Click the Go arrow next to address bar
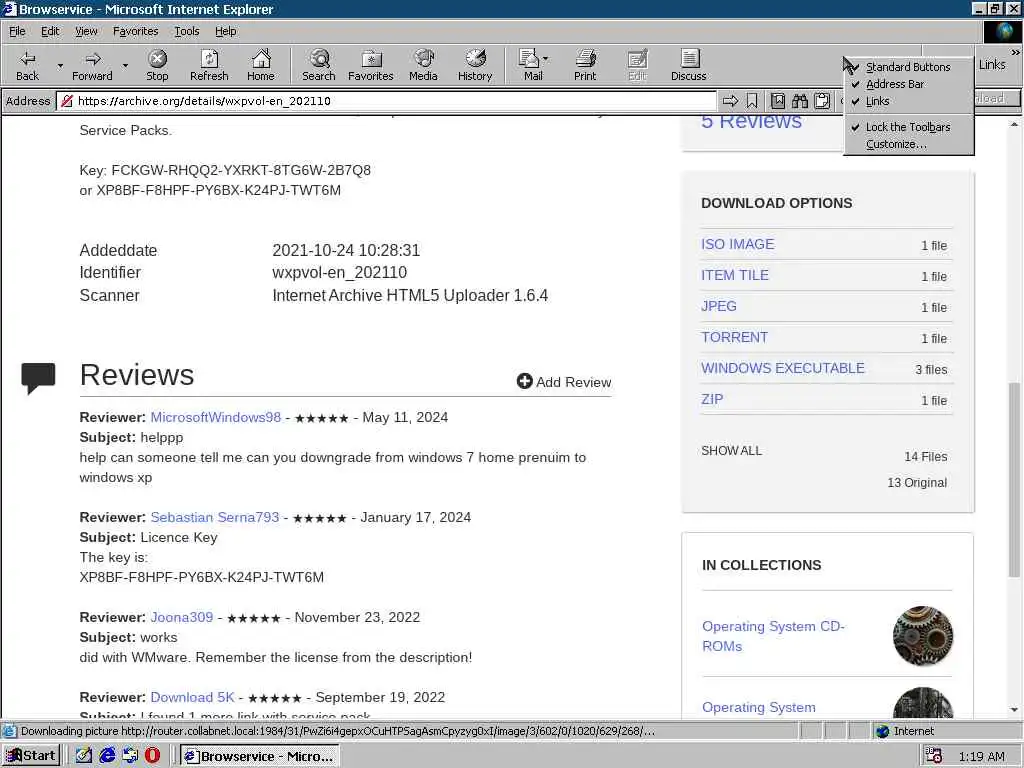Screen dimensions: 1024x768 (x=730, y=101)
